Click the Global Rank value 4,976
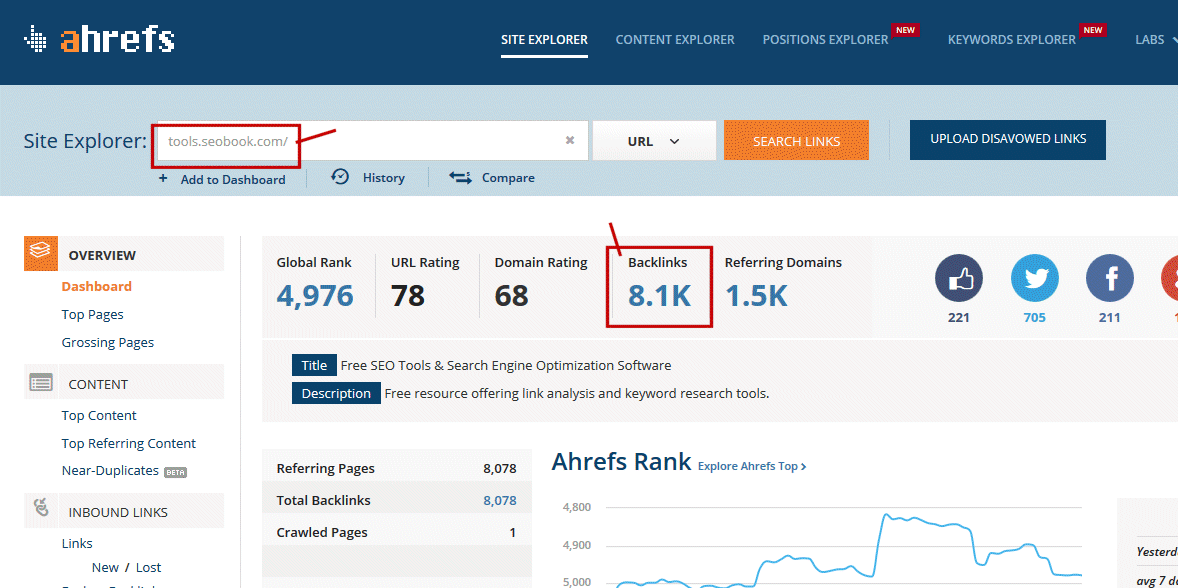The height and width of the screenshot is (588, 1178). tap(315, 295)
